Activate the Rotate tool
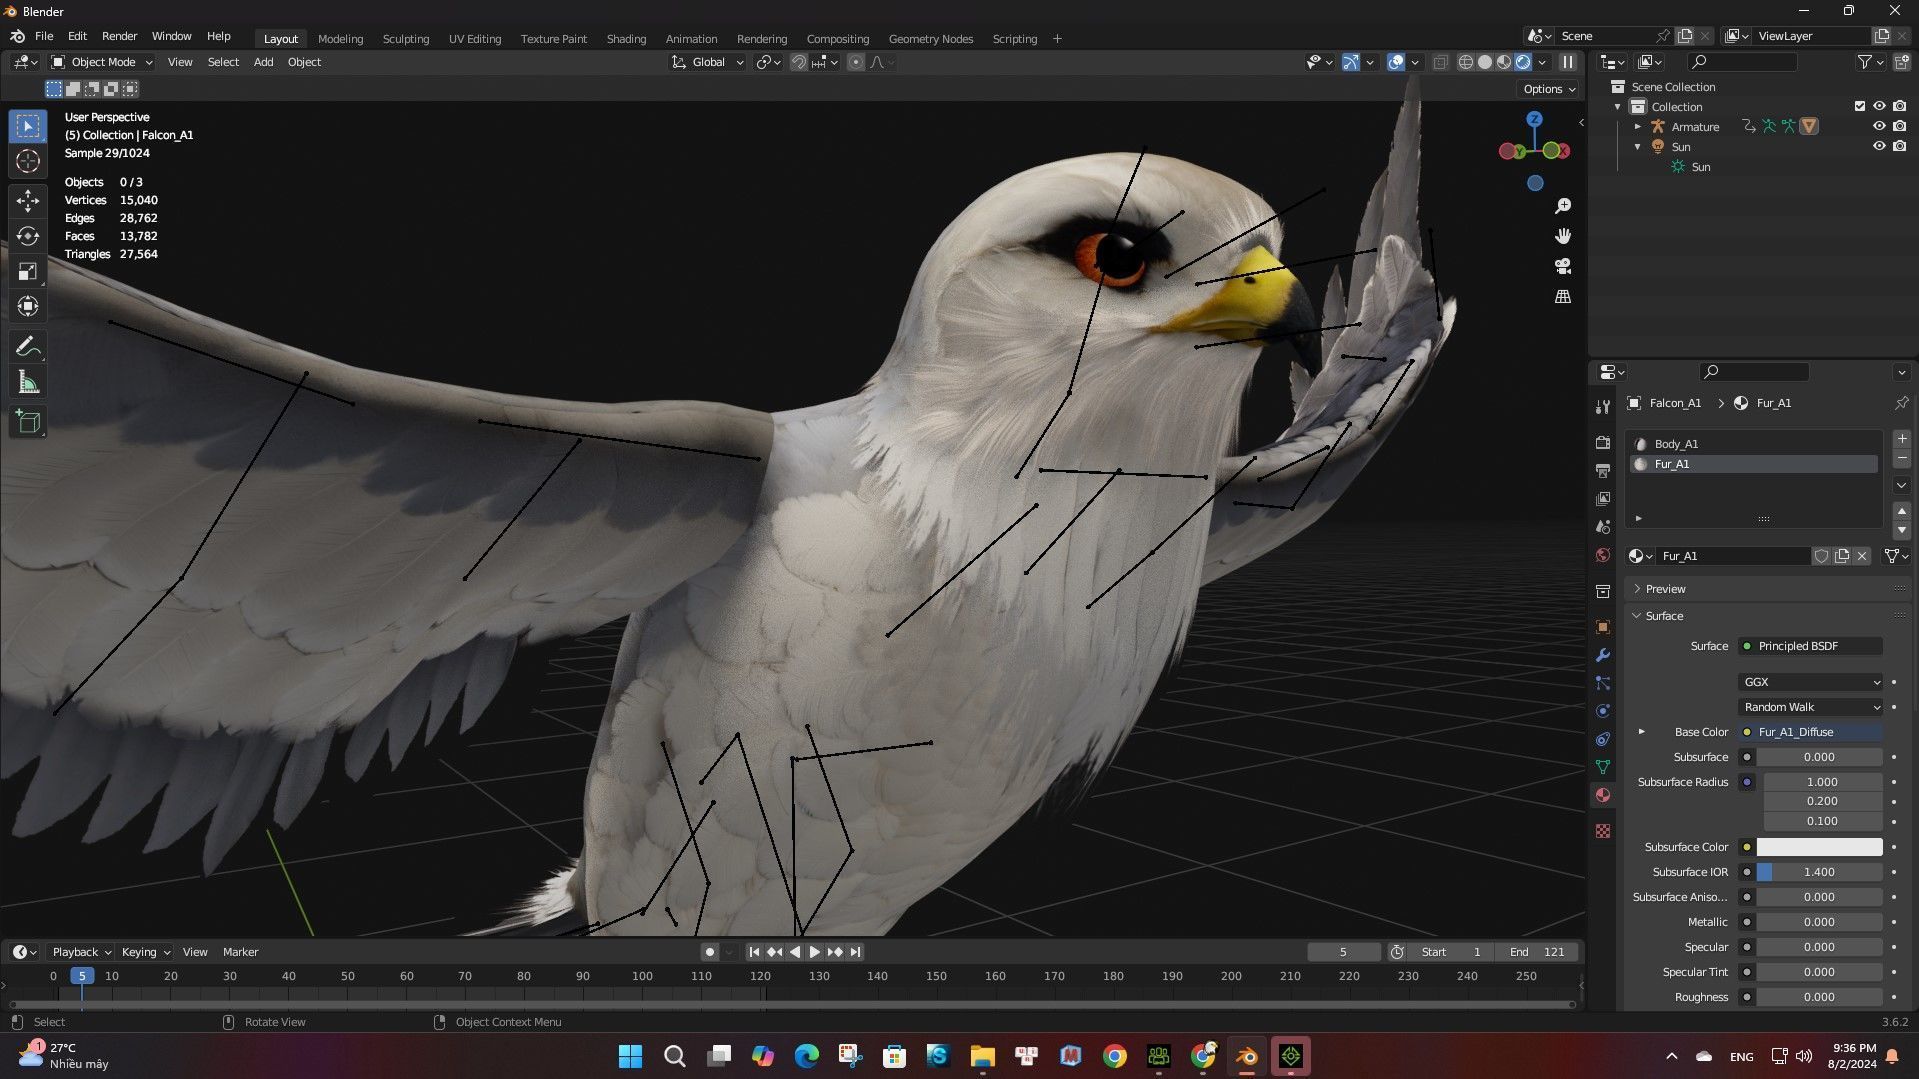The image size is (1919, 1079). 28,236
